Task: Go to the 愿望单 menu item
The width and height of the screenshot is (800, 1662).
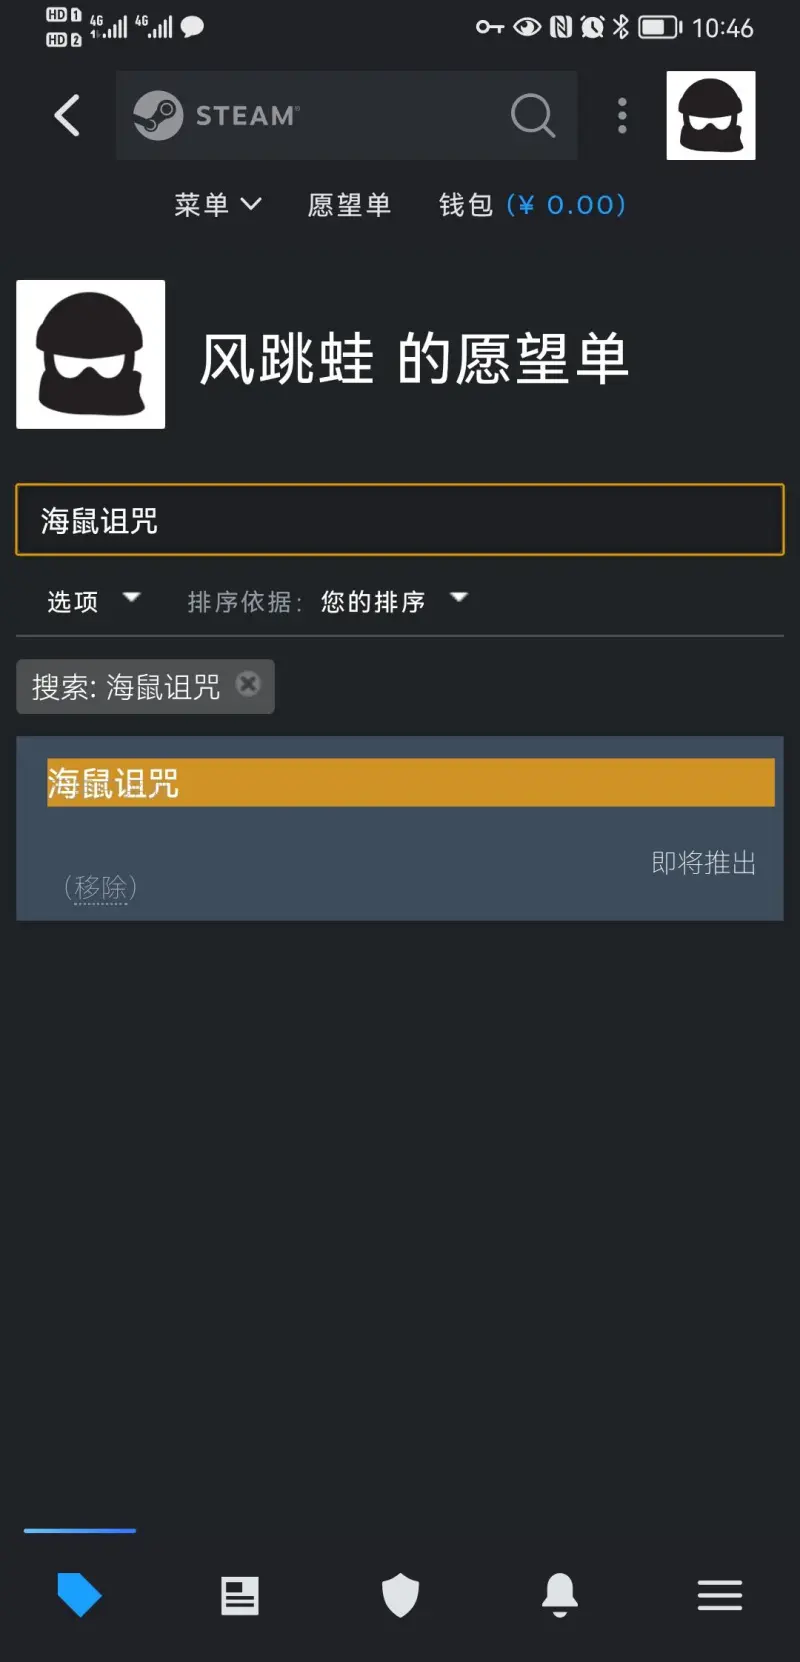Action: point(349,205)
